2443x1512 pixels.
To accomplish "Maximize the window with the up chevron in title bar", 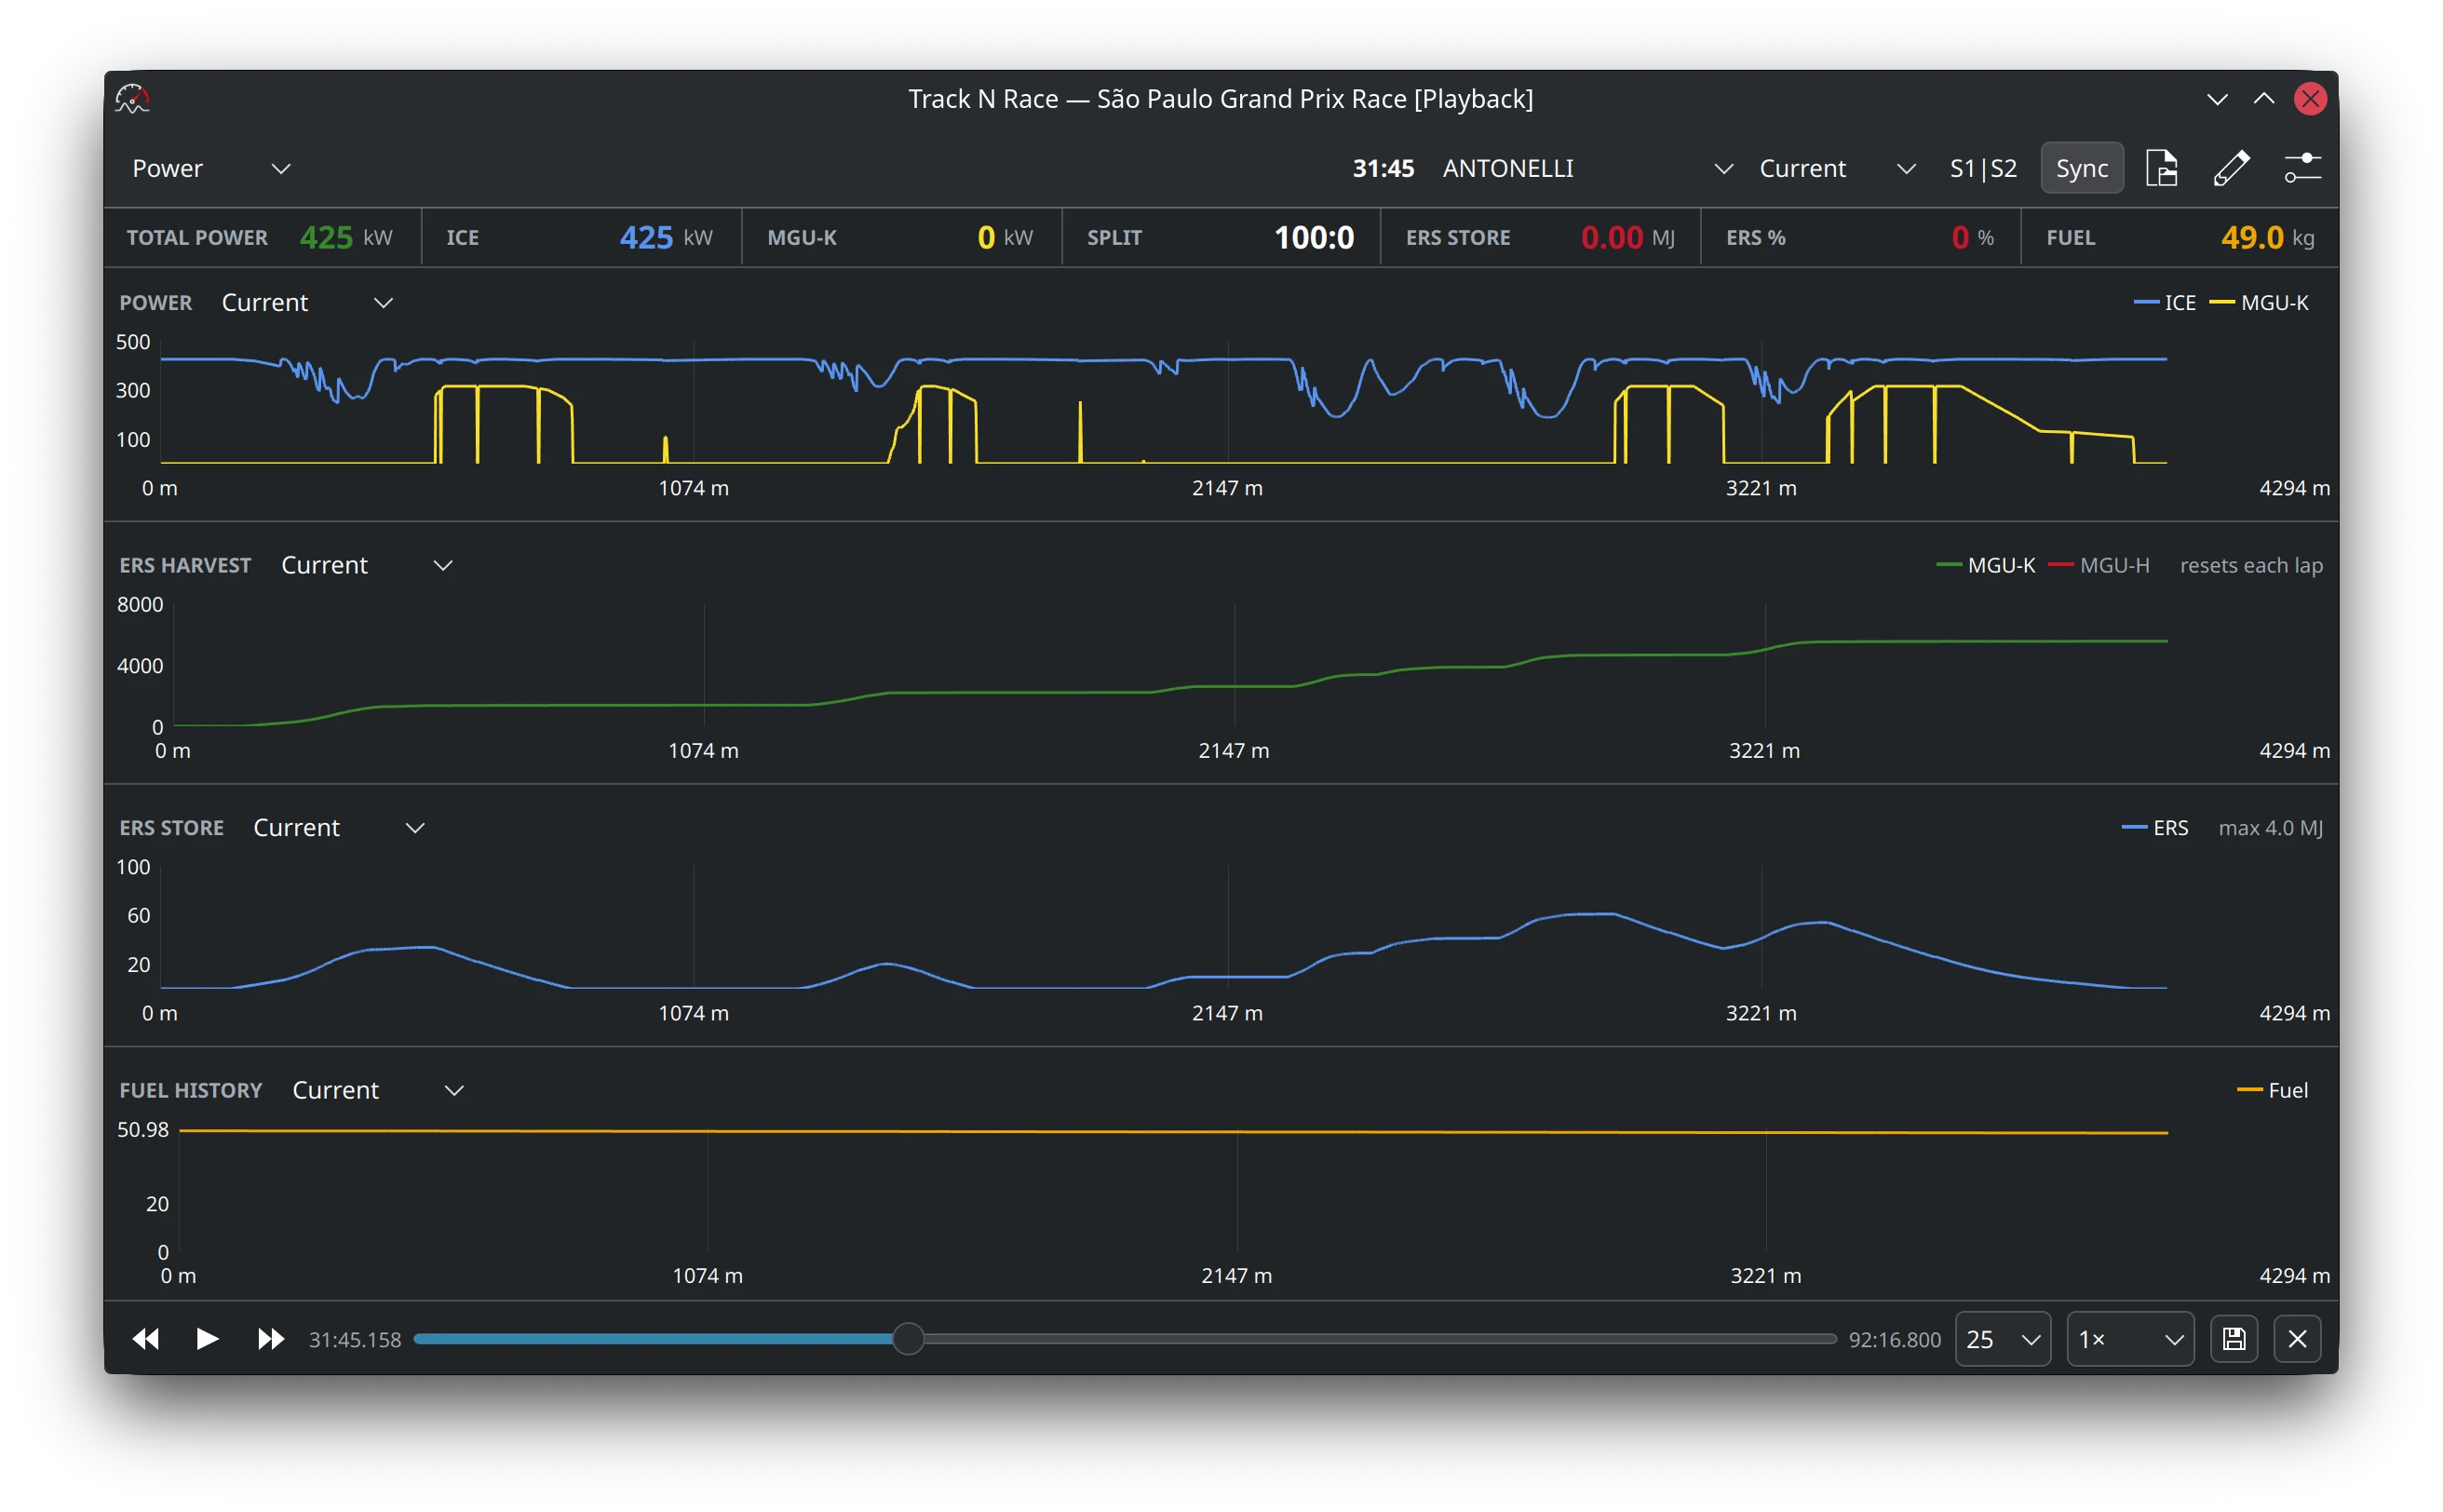I will [x=2264, y=98].
